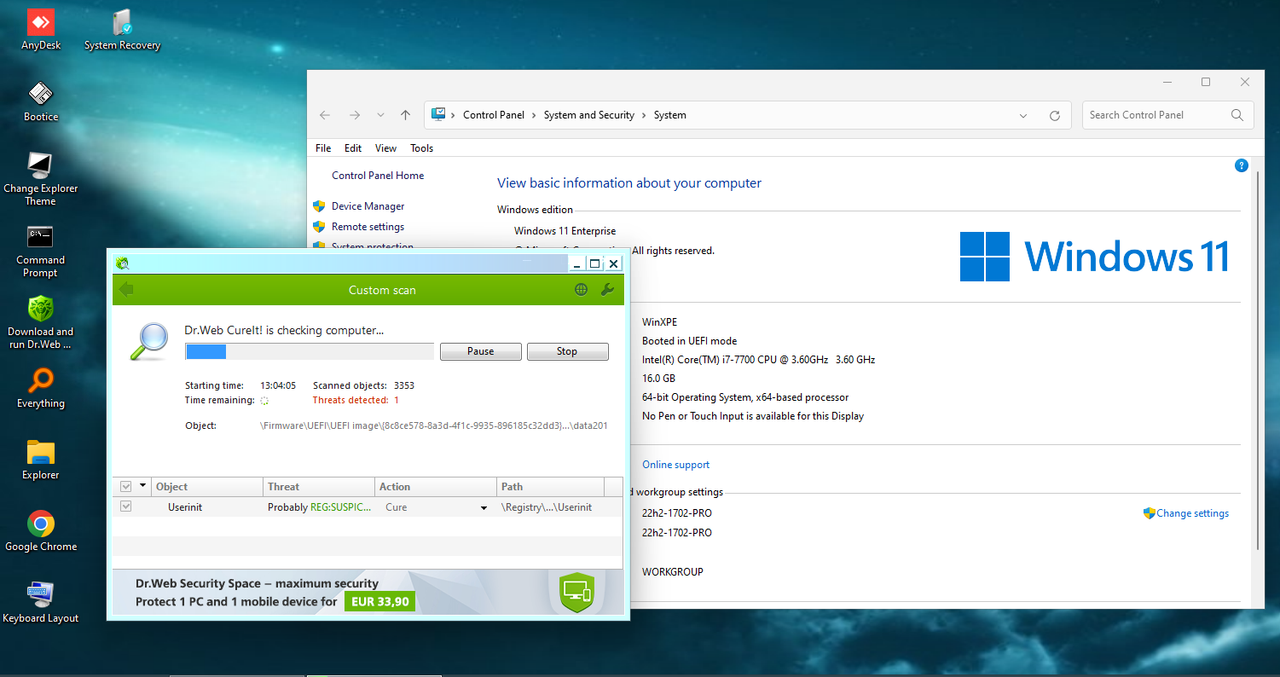The width and height of the screenshot is (1280, 677).
Task: Launch the Explorer desktop shortcut
Action: click(x=40, y=460)
